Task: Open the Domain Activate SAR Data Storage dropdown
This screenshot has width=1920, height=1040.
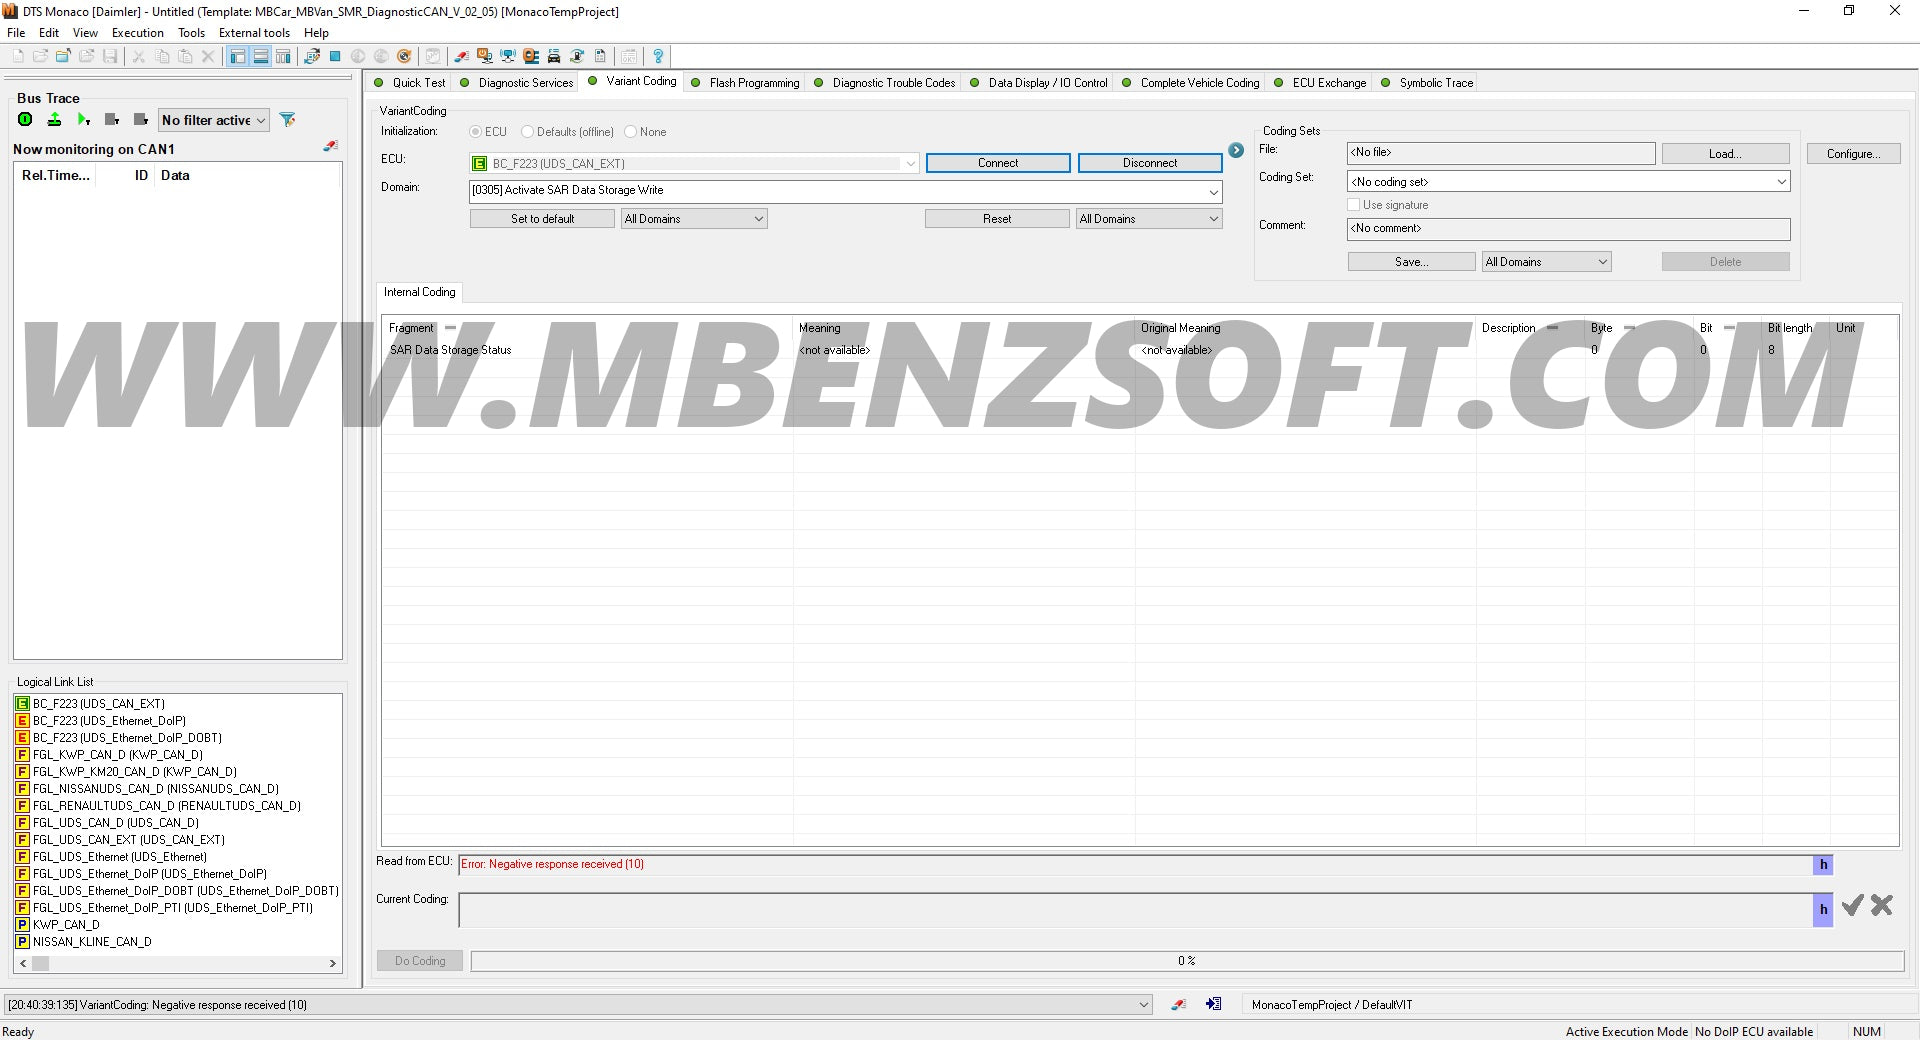Action: coord(1213,191)
